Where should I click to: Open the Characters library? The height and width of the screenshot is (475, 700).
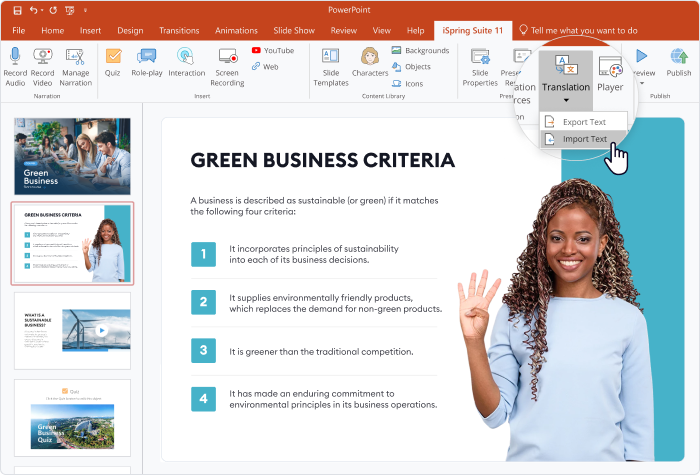(x=370, y=62)
